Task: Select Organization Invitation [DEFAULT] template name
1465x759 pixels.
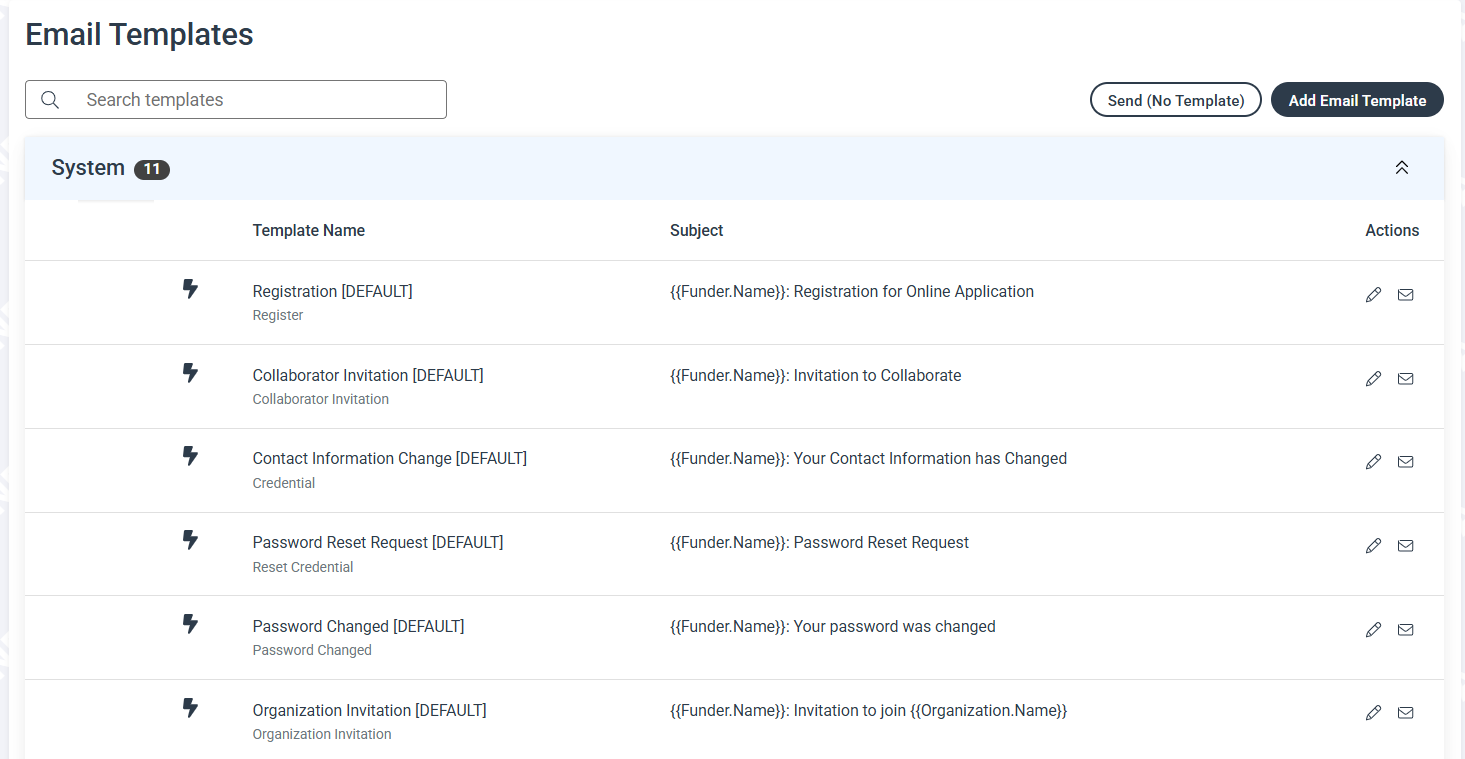Action: pyautogui.click(x=370, y=710)
